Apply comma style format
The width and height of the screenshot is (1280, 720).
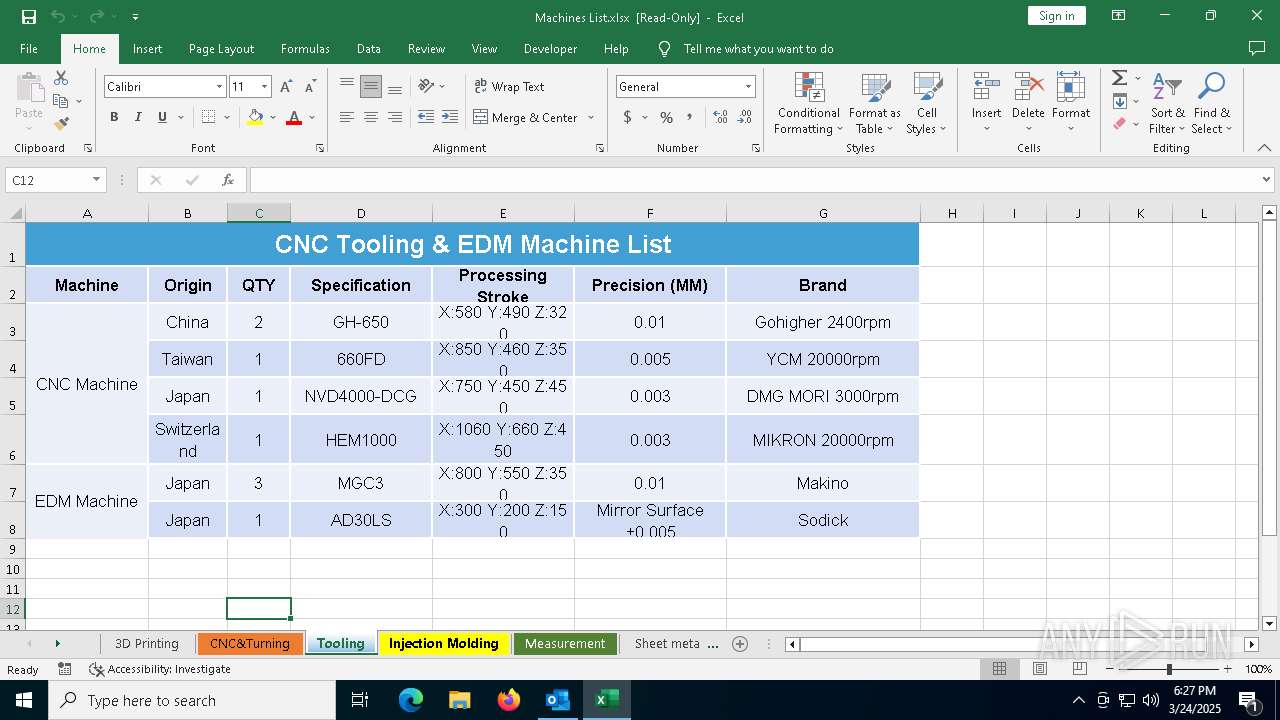click(x=690, y=117)
